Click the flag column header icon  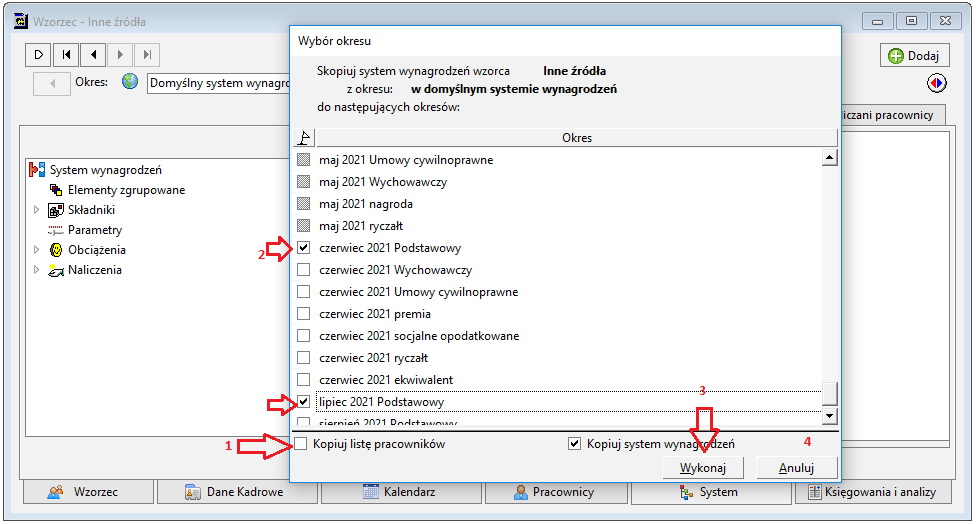pos(304,138)
